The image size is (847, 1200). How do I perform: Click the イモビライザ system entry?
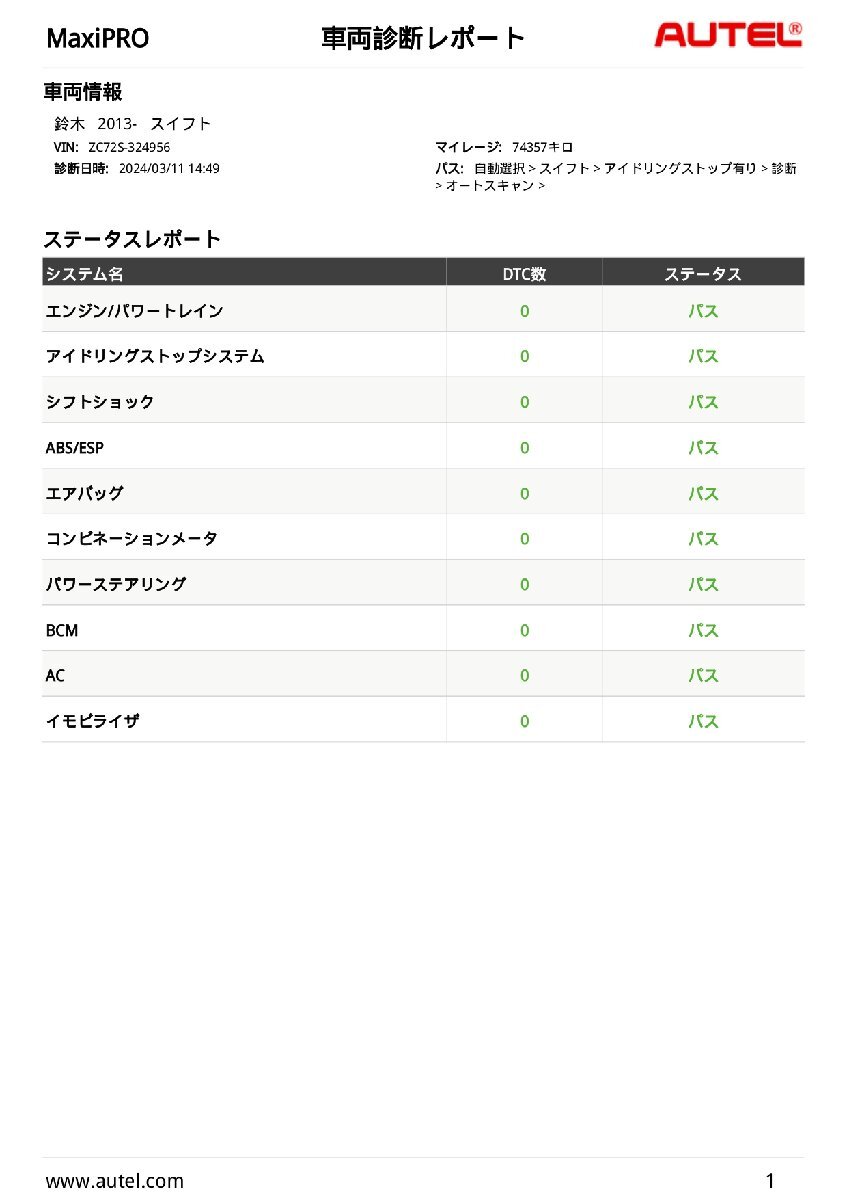click(x=92, y=721)
